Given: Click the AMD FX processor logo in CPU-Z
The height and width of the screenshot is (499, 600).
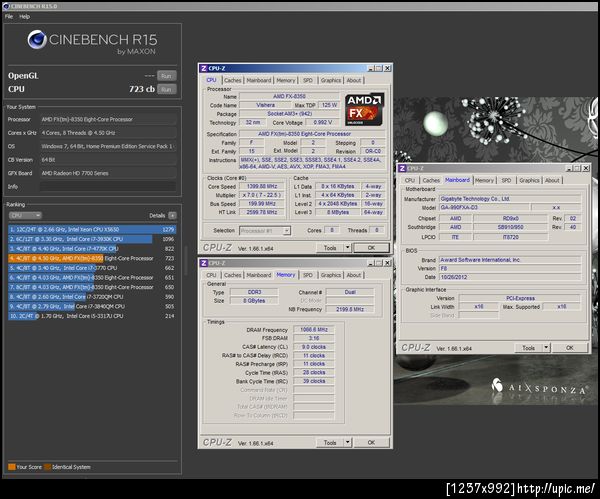Looking at the screenshot, I should (x=364, y=109).
